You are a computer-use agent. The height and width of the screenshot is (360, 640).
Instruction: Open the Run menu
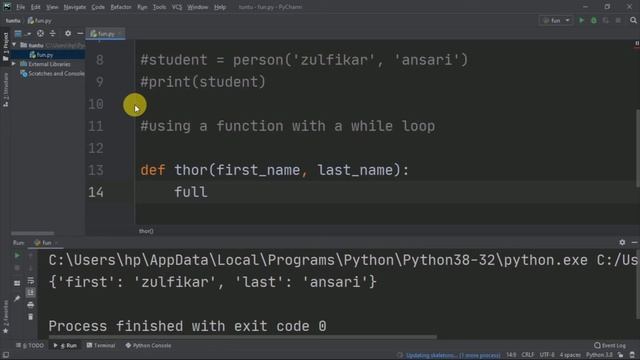(x=142, y=7)
